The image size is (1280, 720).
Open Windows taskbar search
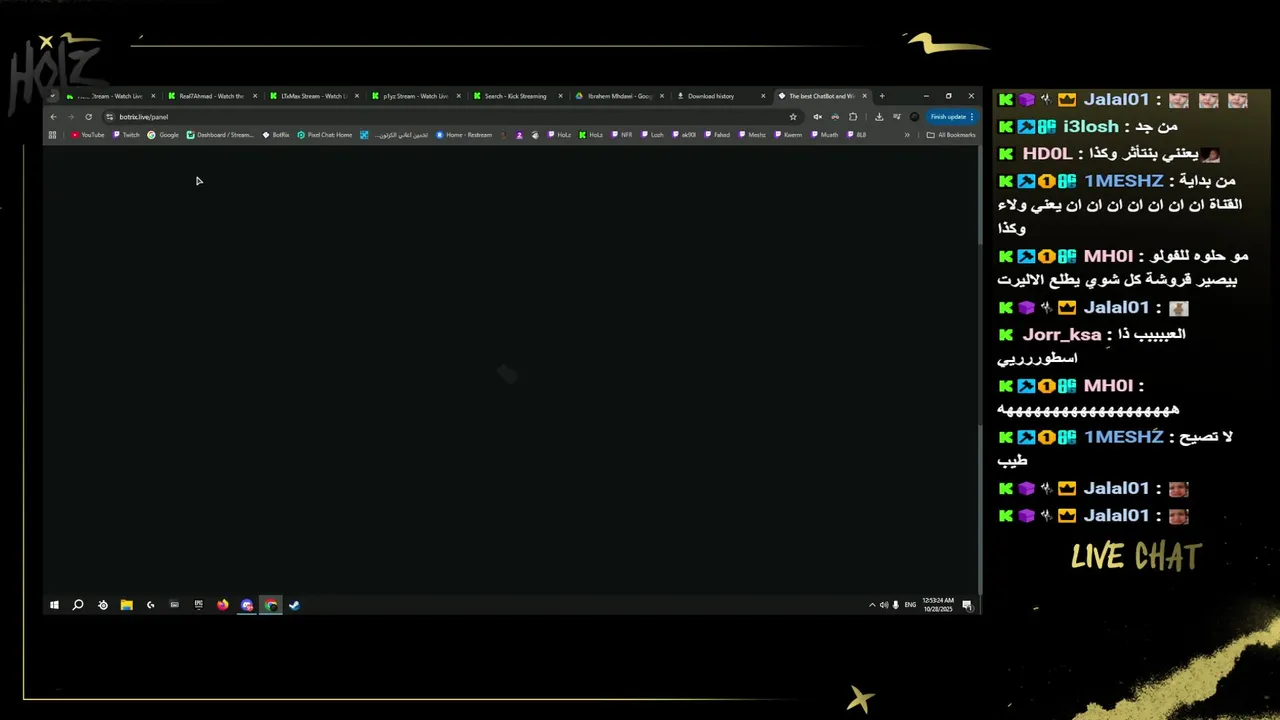(78, 605)
